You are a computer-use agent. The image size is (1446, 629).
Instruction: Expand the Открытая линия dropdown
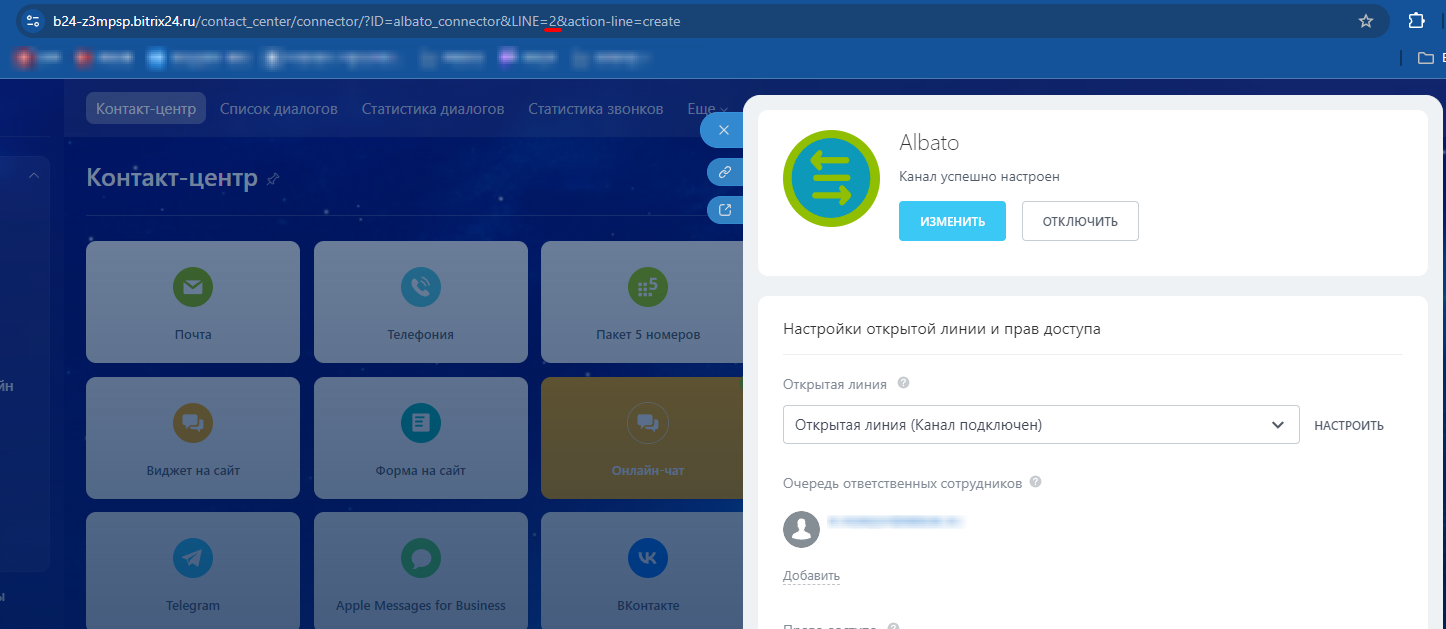point(1277,425)
